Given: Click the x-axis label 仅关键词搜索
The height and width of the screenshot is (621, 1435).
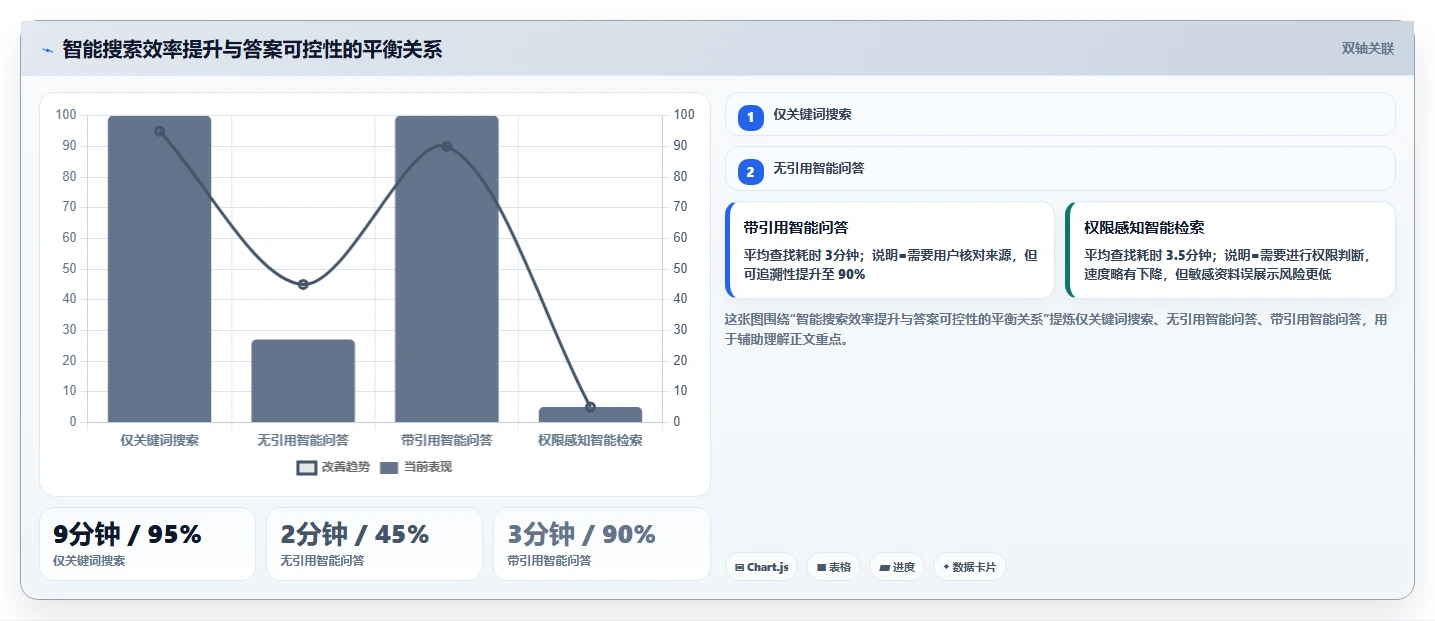Looking at the screenshot, I should click(159, 440).
